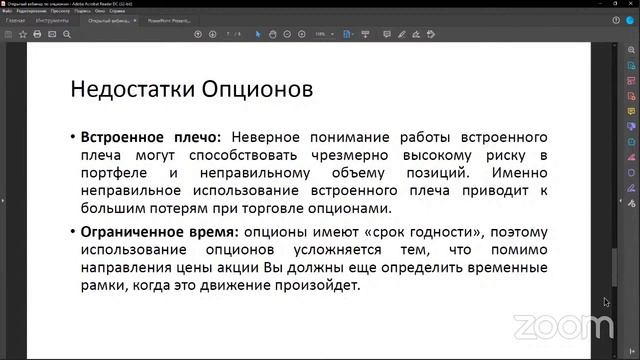Open the teal tool in right pane
This screenshot has width=640, height=360.
631,142
